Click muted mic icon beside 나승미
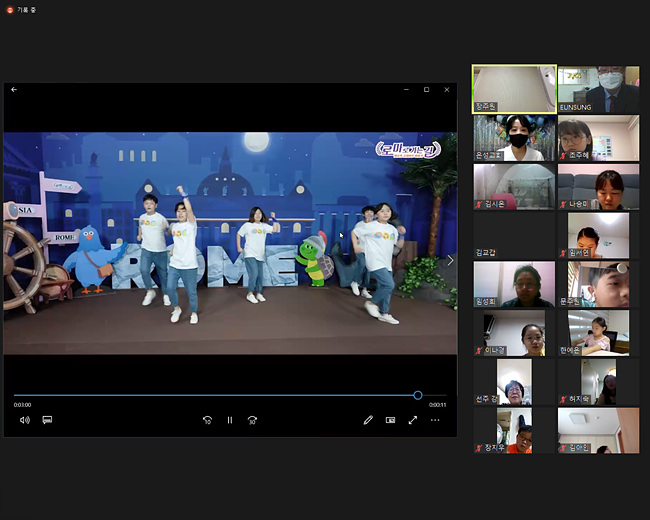 (x=563, y=204)
